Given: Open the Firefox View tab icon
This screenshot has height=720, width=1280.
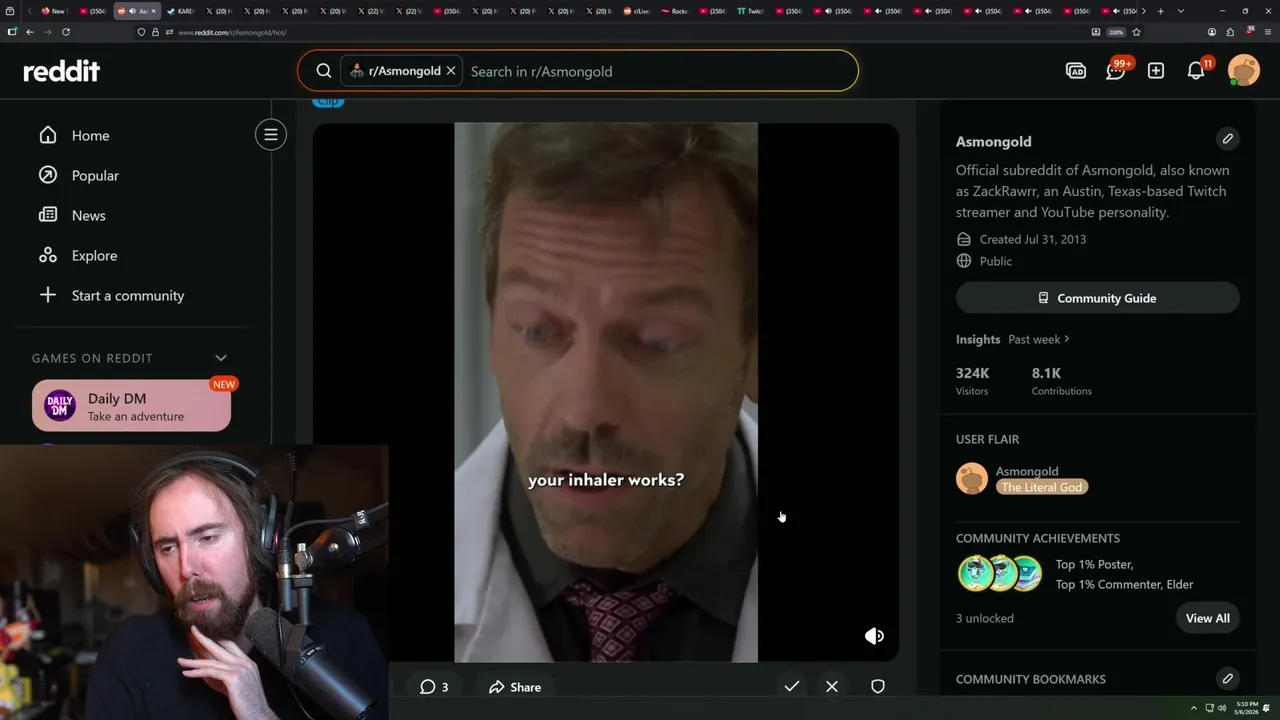Looking at the screenshot, I should (x=11, y=11).
